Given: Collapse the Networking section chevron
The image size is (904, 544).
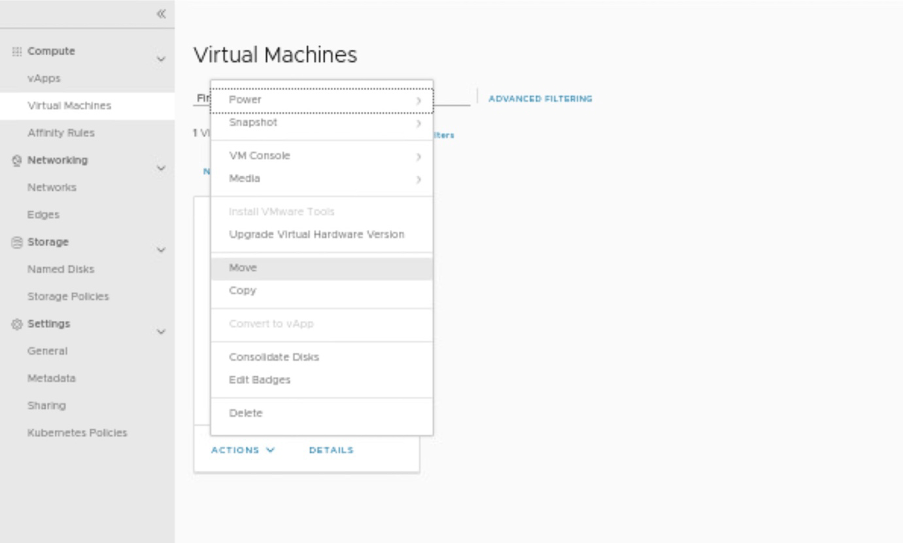Looking at the screenshot, I should point(161,168).
